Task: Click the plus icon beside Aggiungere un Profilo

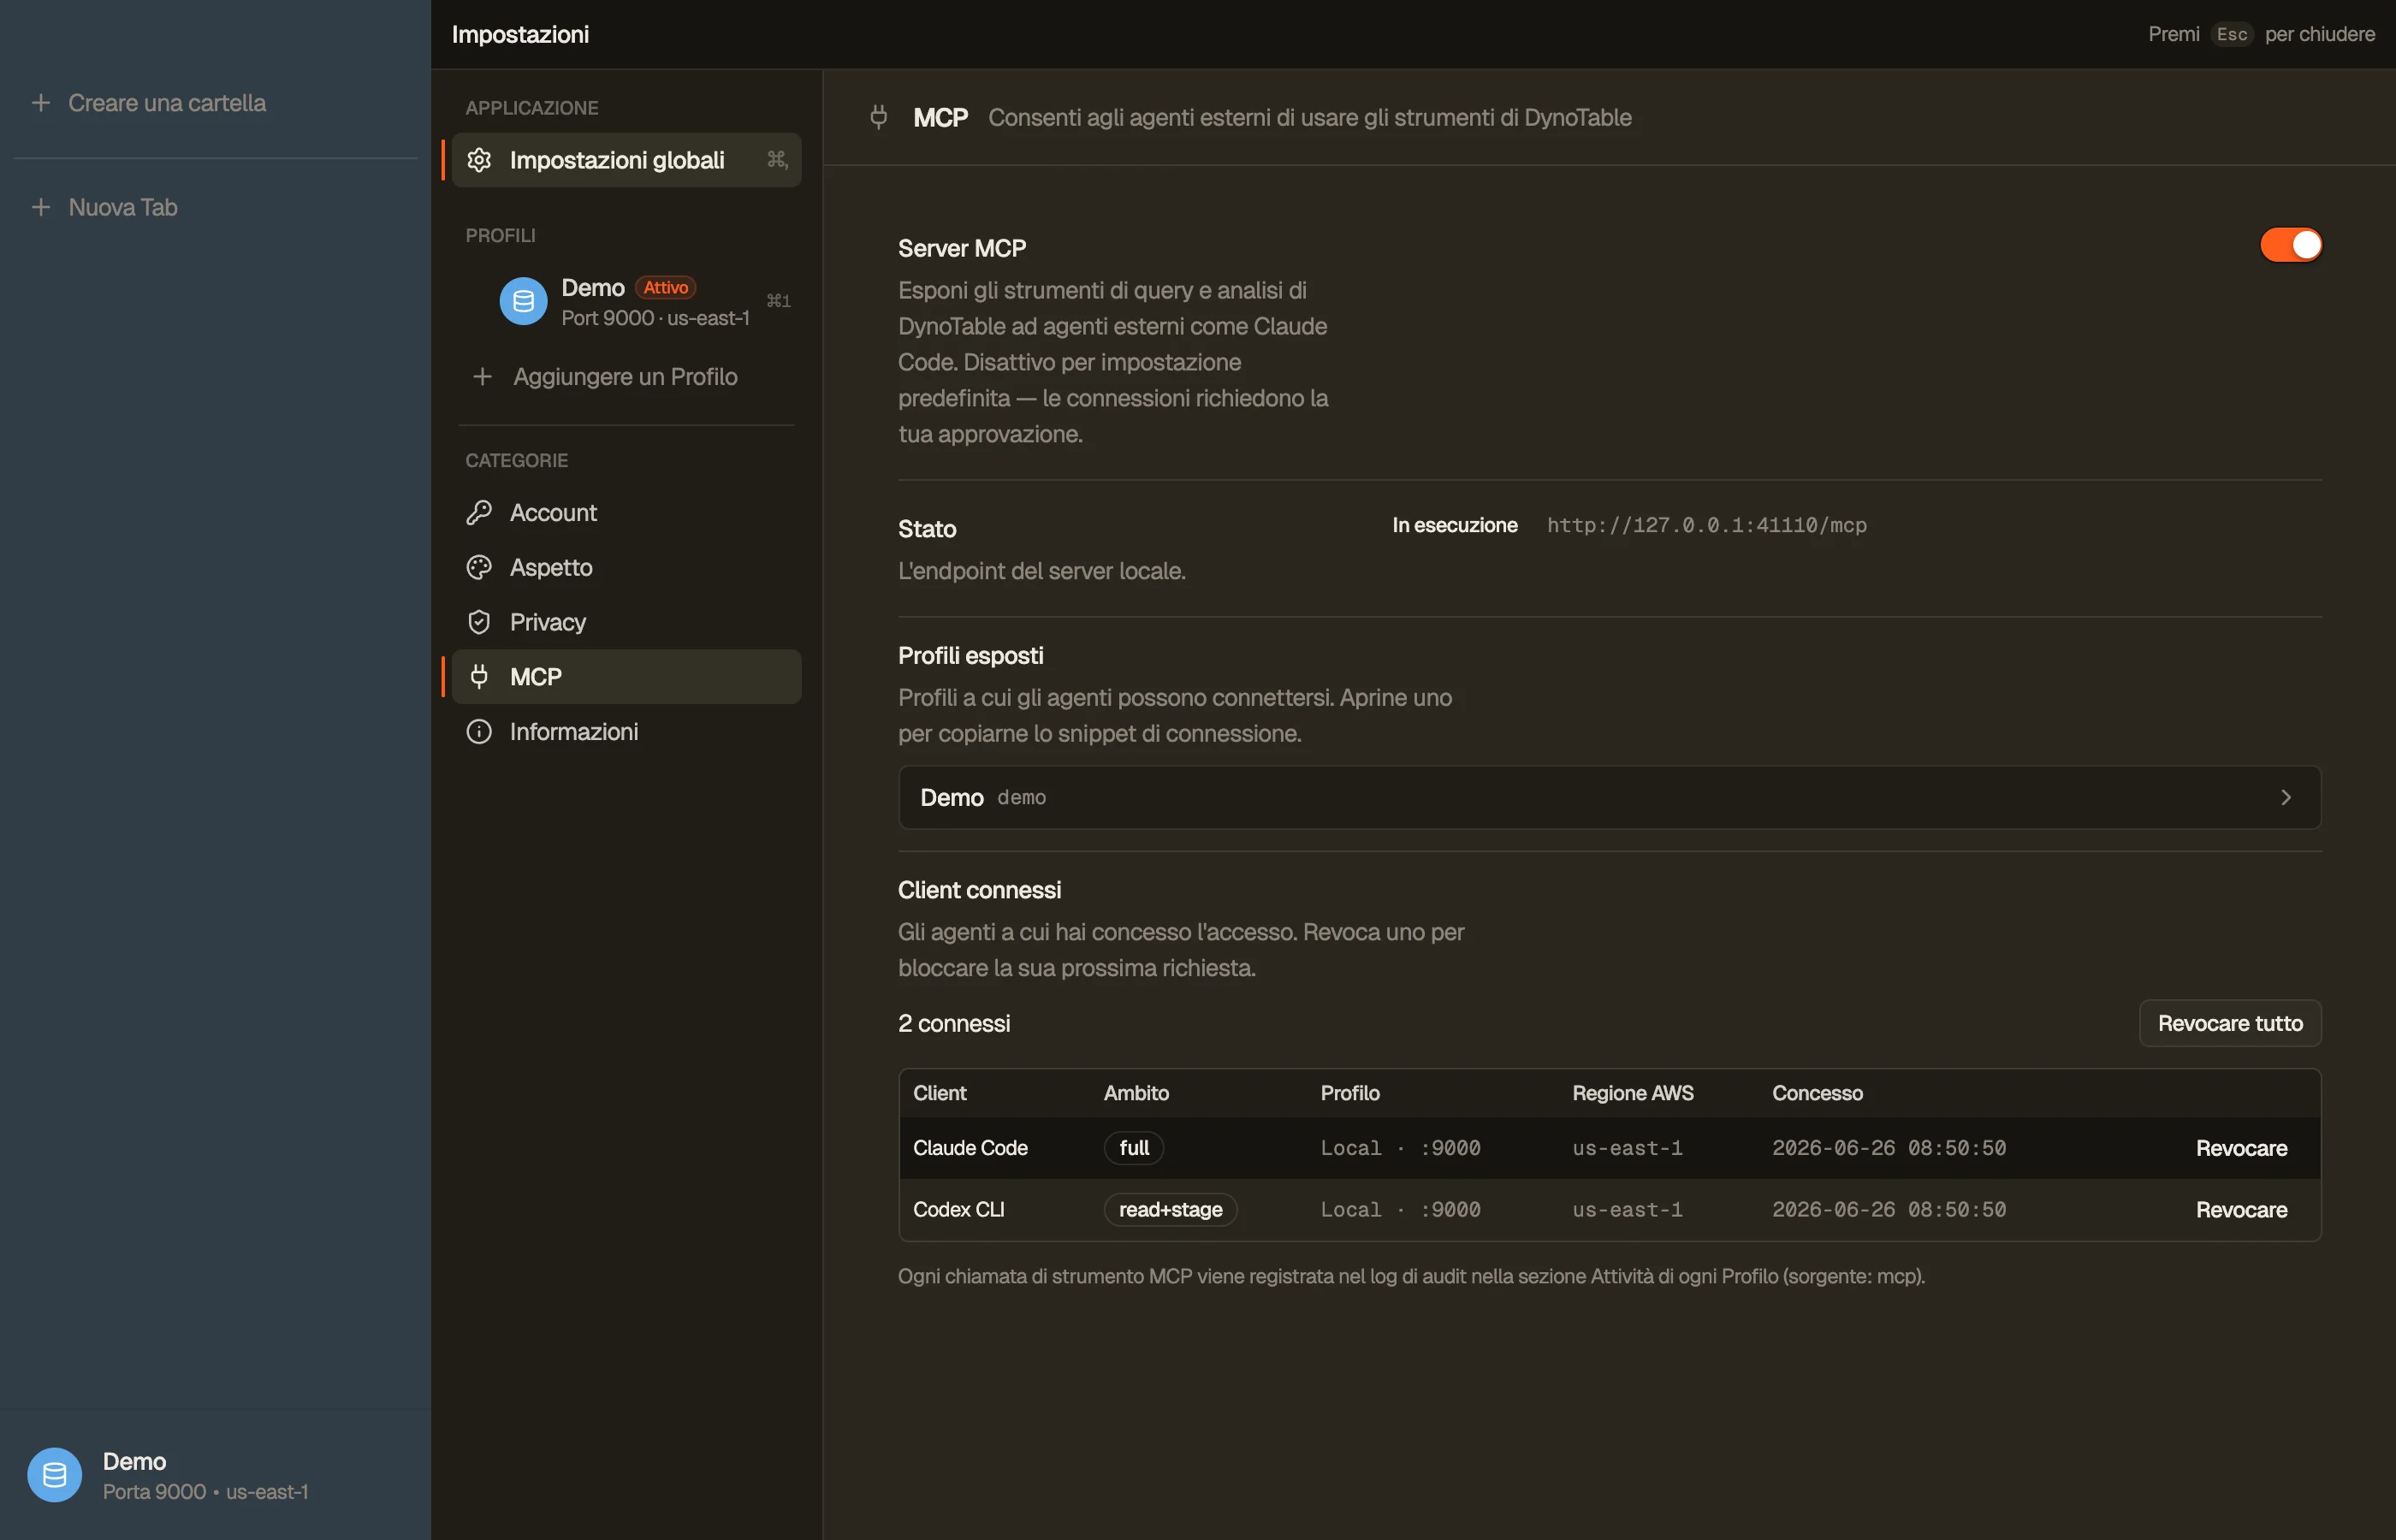Action: click(x=482, y=377)
